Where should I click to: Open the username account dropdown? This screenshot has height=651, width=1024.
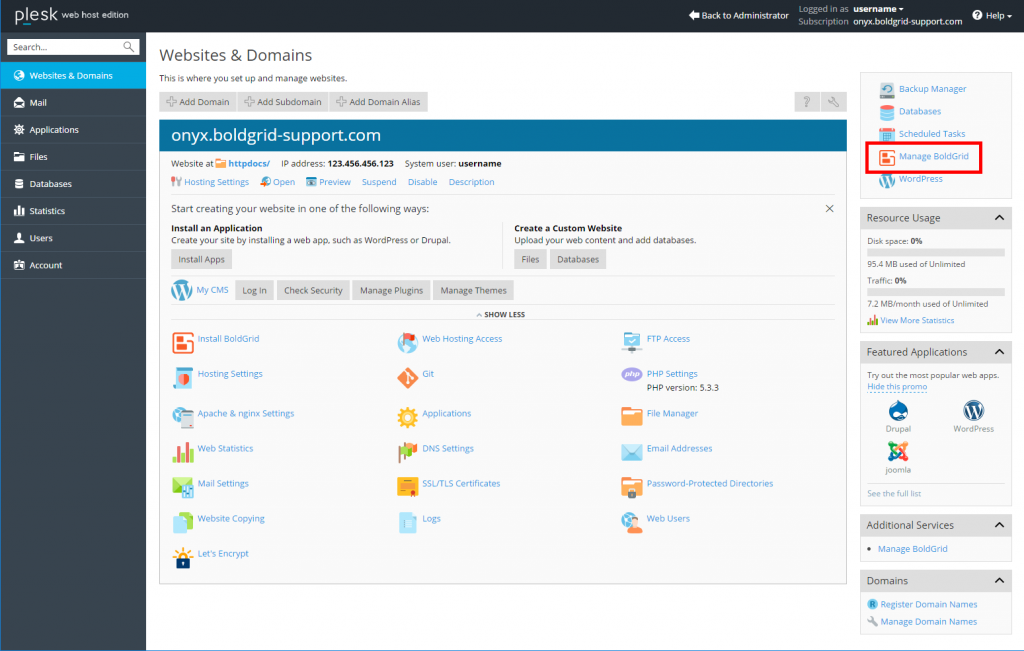click(x=878, y=9)
